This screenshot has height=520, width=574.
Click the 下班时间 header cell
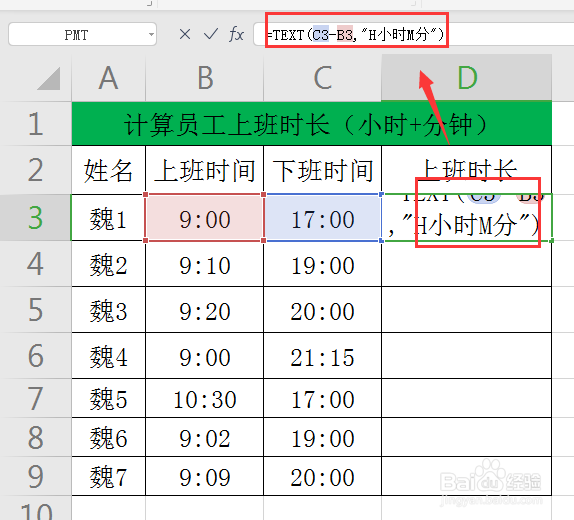click(322, 170)
